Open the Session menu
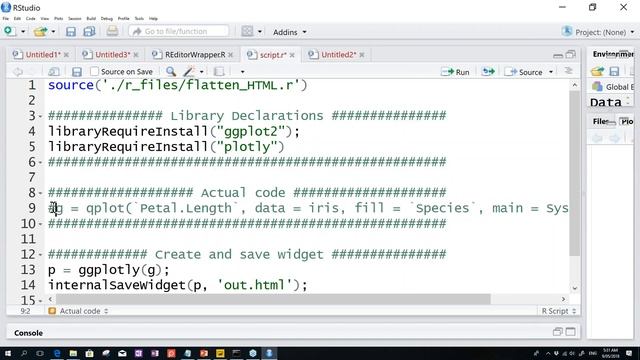This screenshot has width=640, height=360. [x=75, y=18]
